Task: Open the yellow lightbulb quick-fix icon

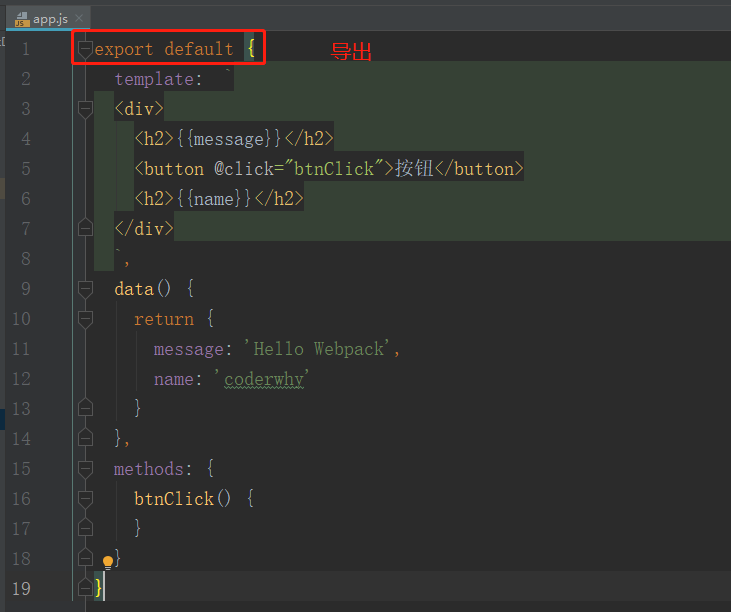Action: tap(108, 562)
